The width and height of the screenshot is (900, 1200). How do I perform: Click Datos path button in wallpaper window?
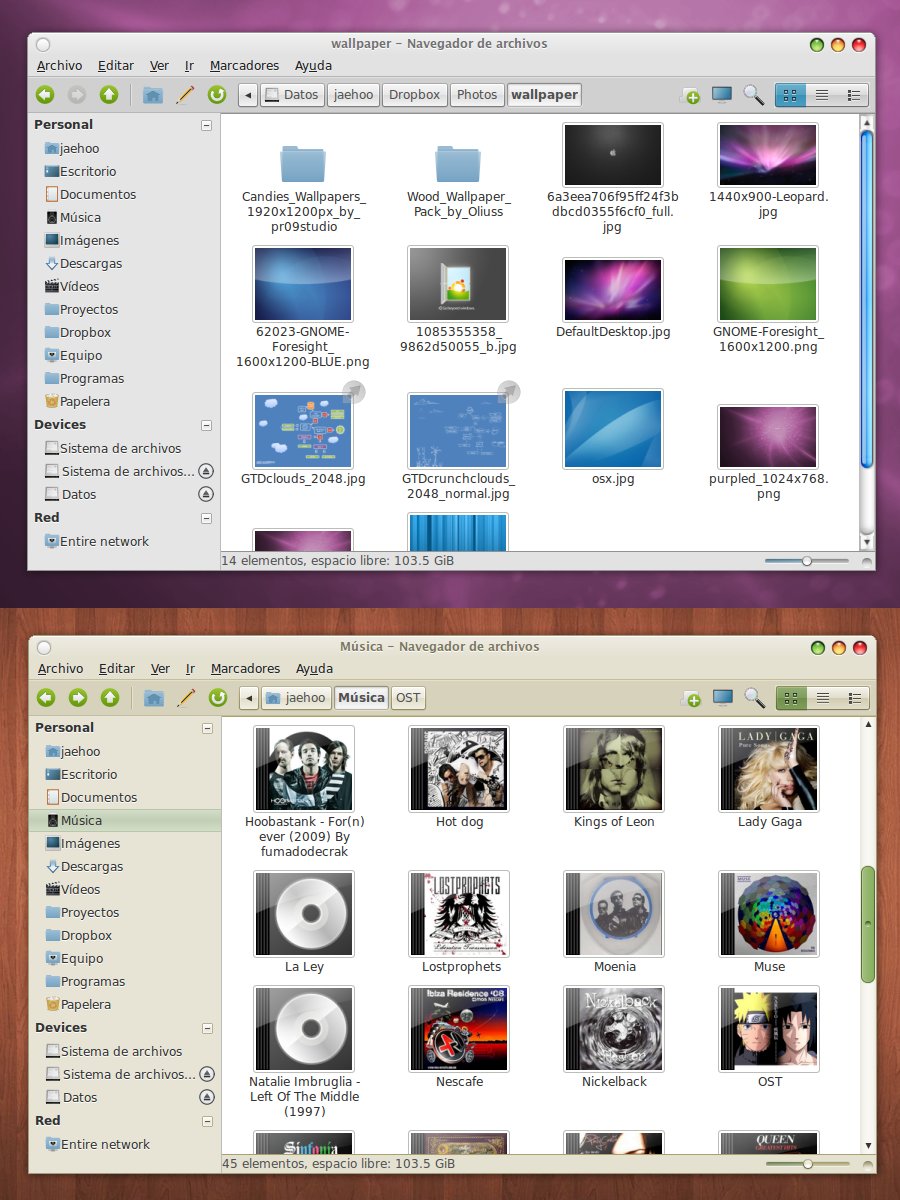click(292, 95)
